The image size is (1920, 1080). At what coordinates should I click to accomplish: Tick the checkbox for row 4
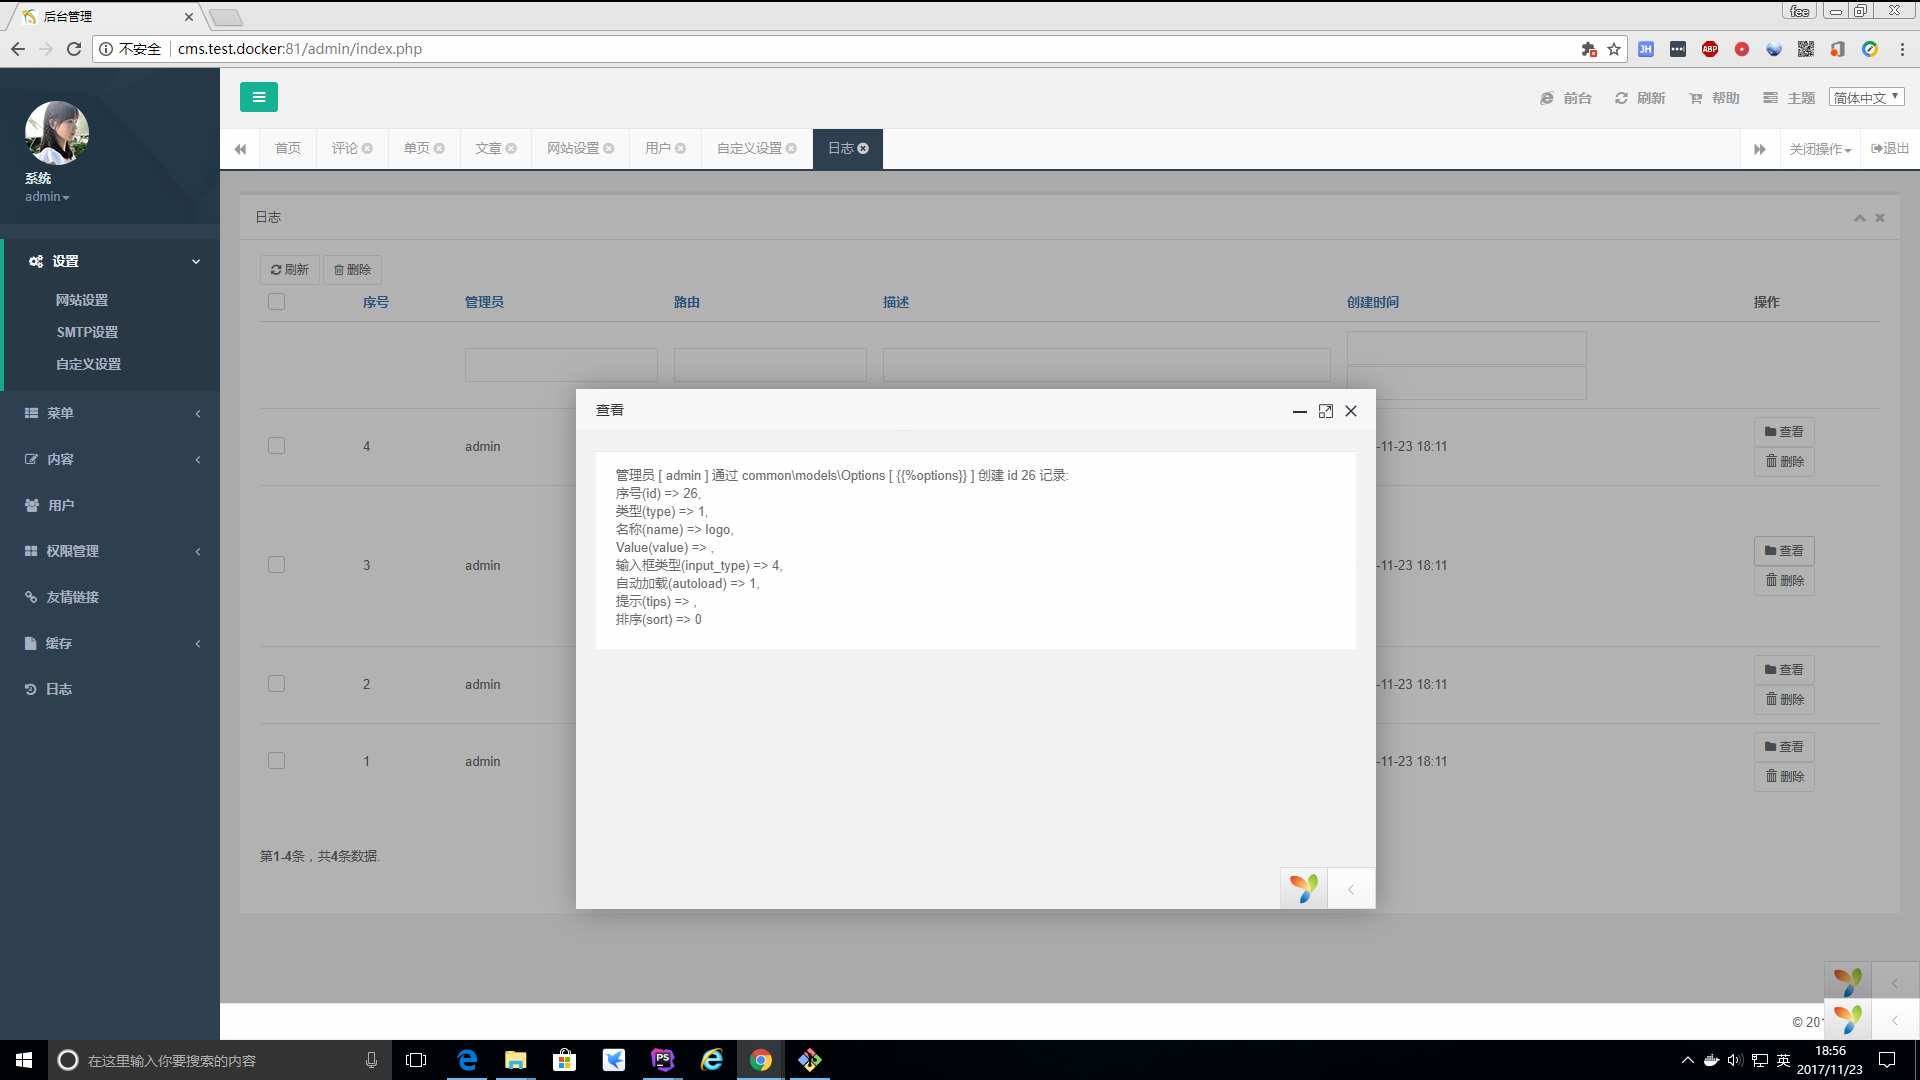pos(277,446)
